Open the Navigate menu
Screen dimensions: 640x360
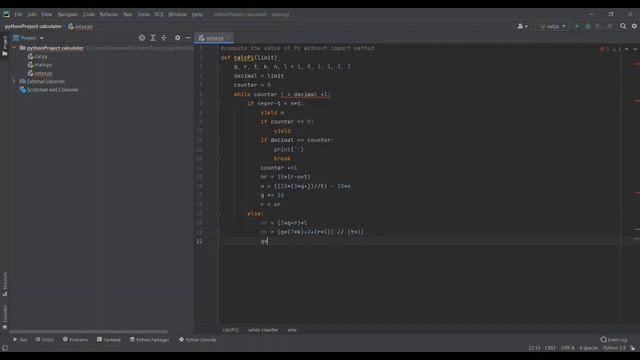(67, 14)
